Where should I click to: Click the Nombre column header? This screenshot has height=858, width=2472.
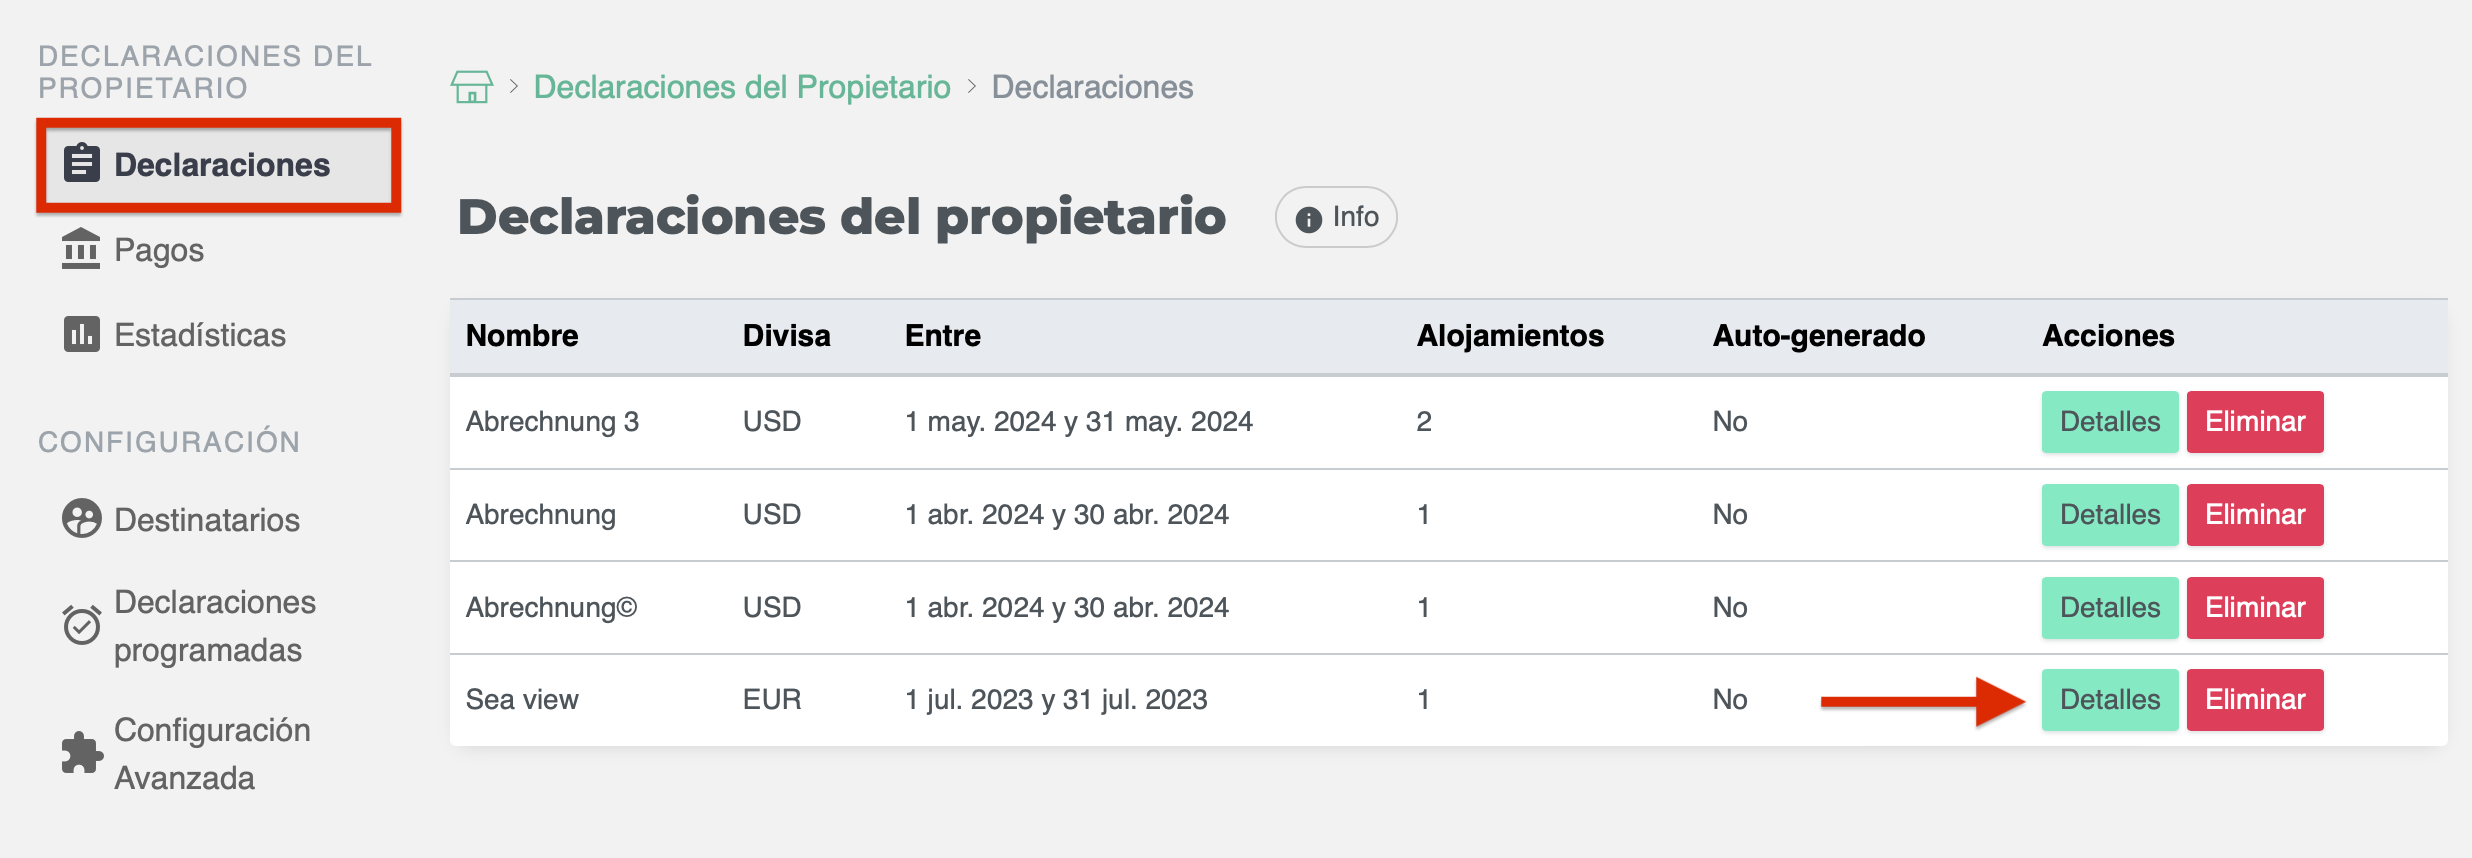[x=522, y=336]
